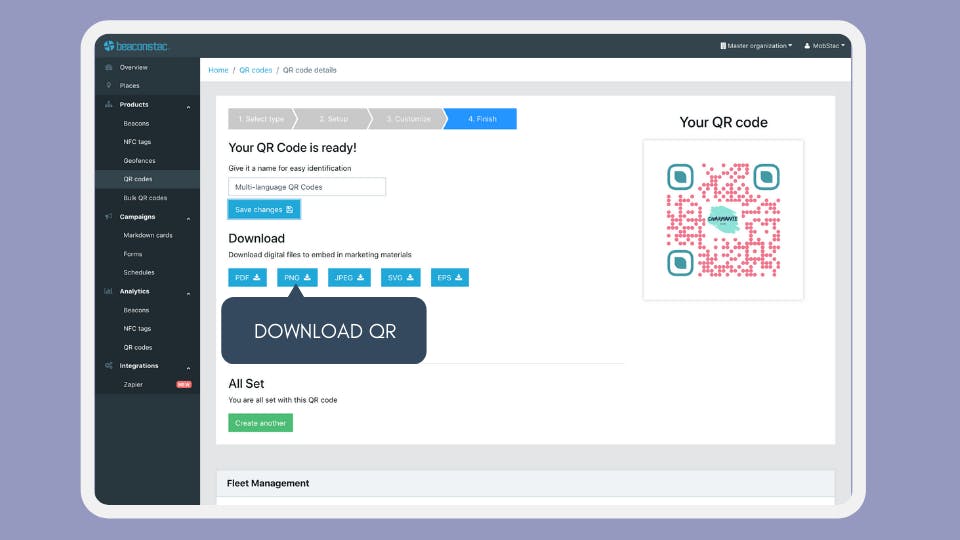
Task: Open the MobStac user dropdown
Action: click(x=824, y=45)
